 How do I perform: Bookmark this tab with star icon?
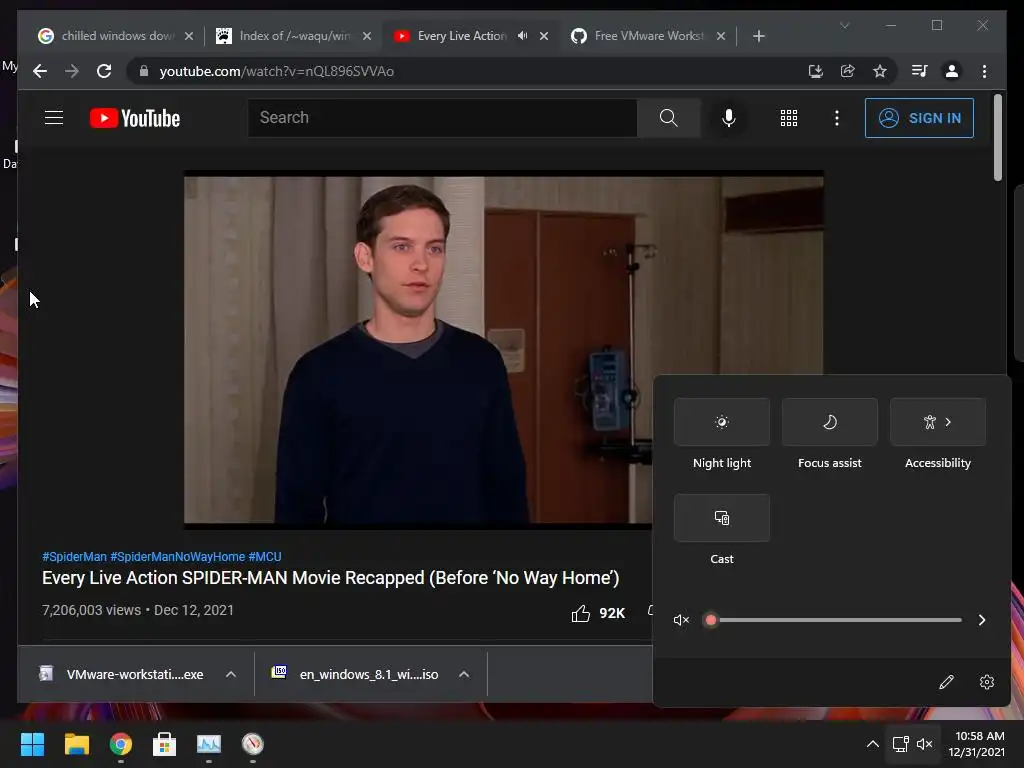[880, 71]
